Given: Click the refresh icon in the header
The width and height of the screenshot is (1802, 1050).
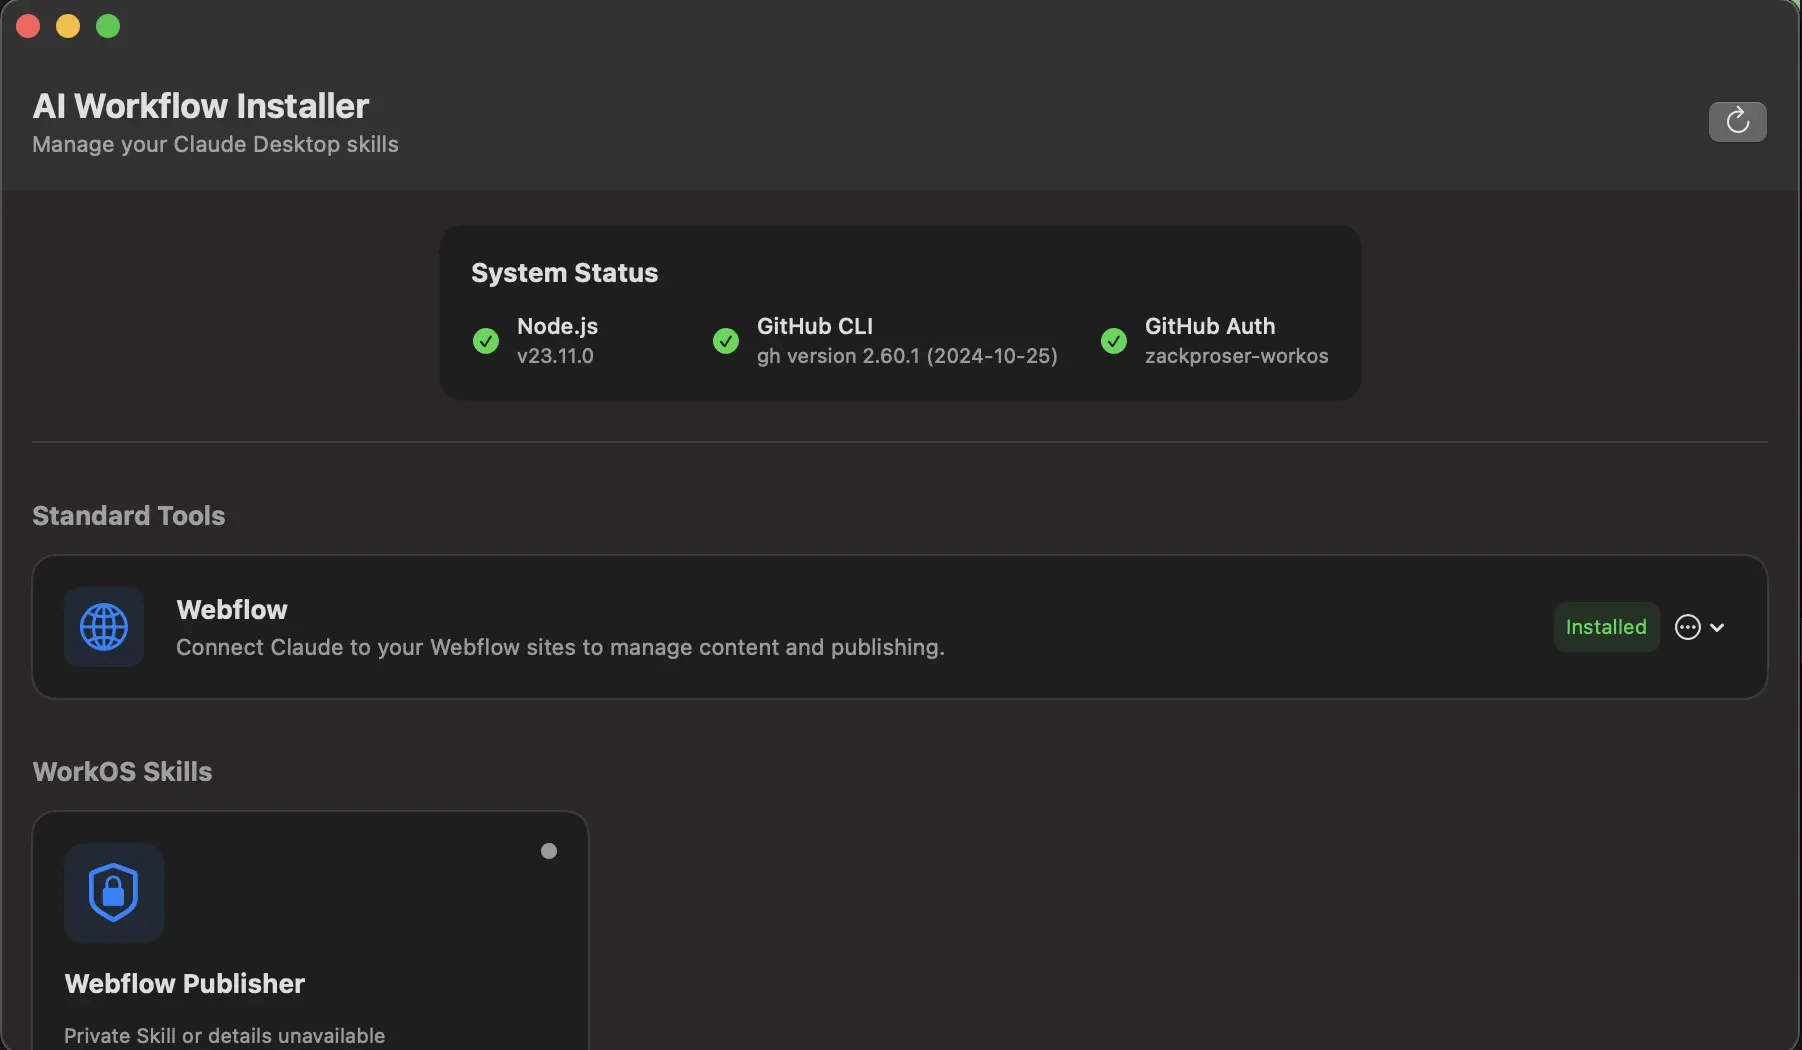Looking at the screenshot, I should click(x=1737, y=121).
